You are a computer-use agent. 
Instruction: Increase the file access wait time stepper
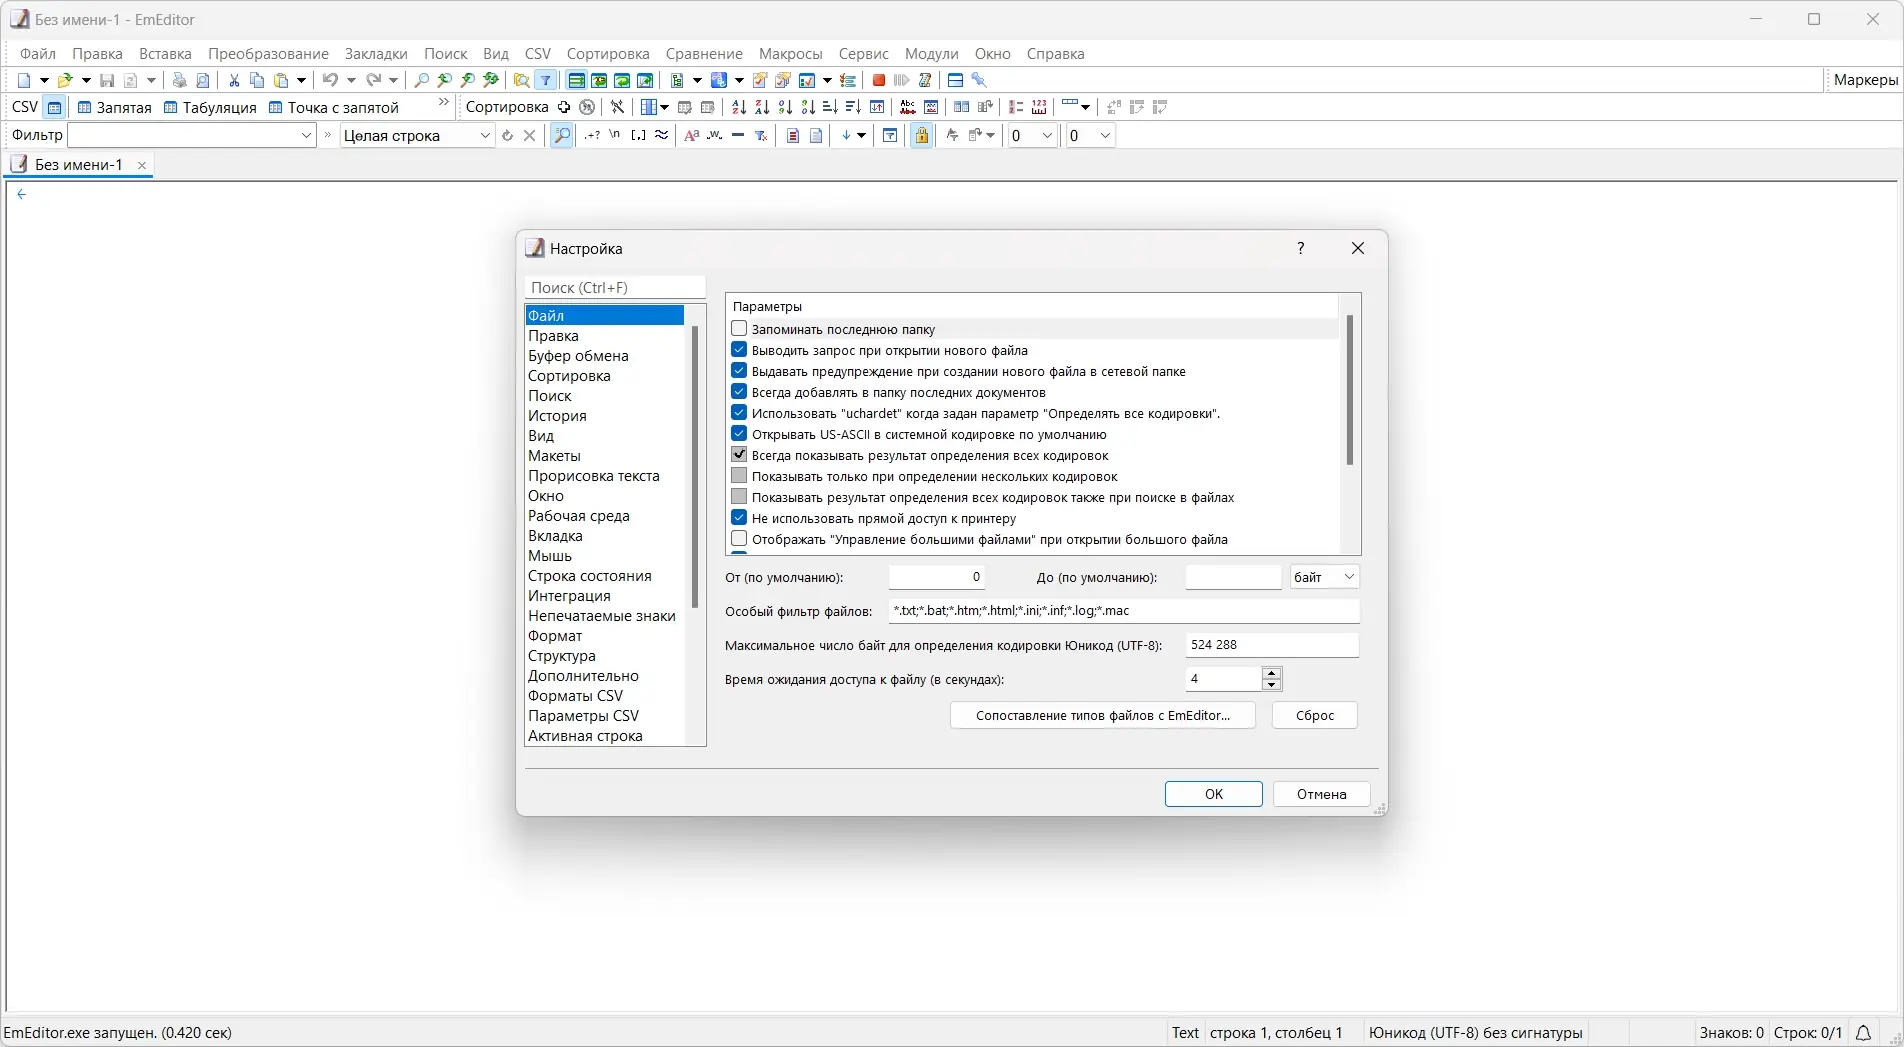[x=1271, y=673]
